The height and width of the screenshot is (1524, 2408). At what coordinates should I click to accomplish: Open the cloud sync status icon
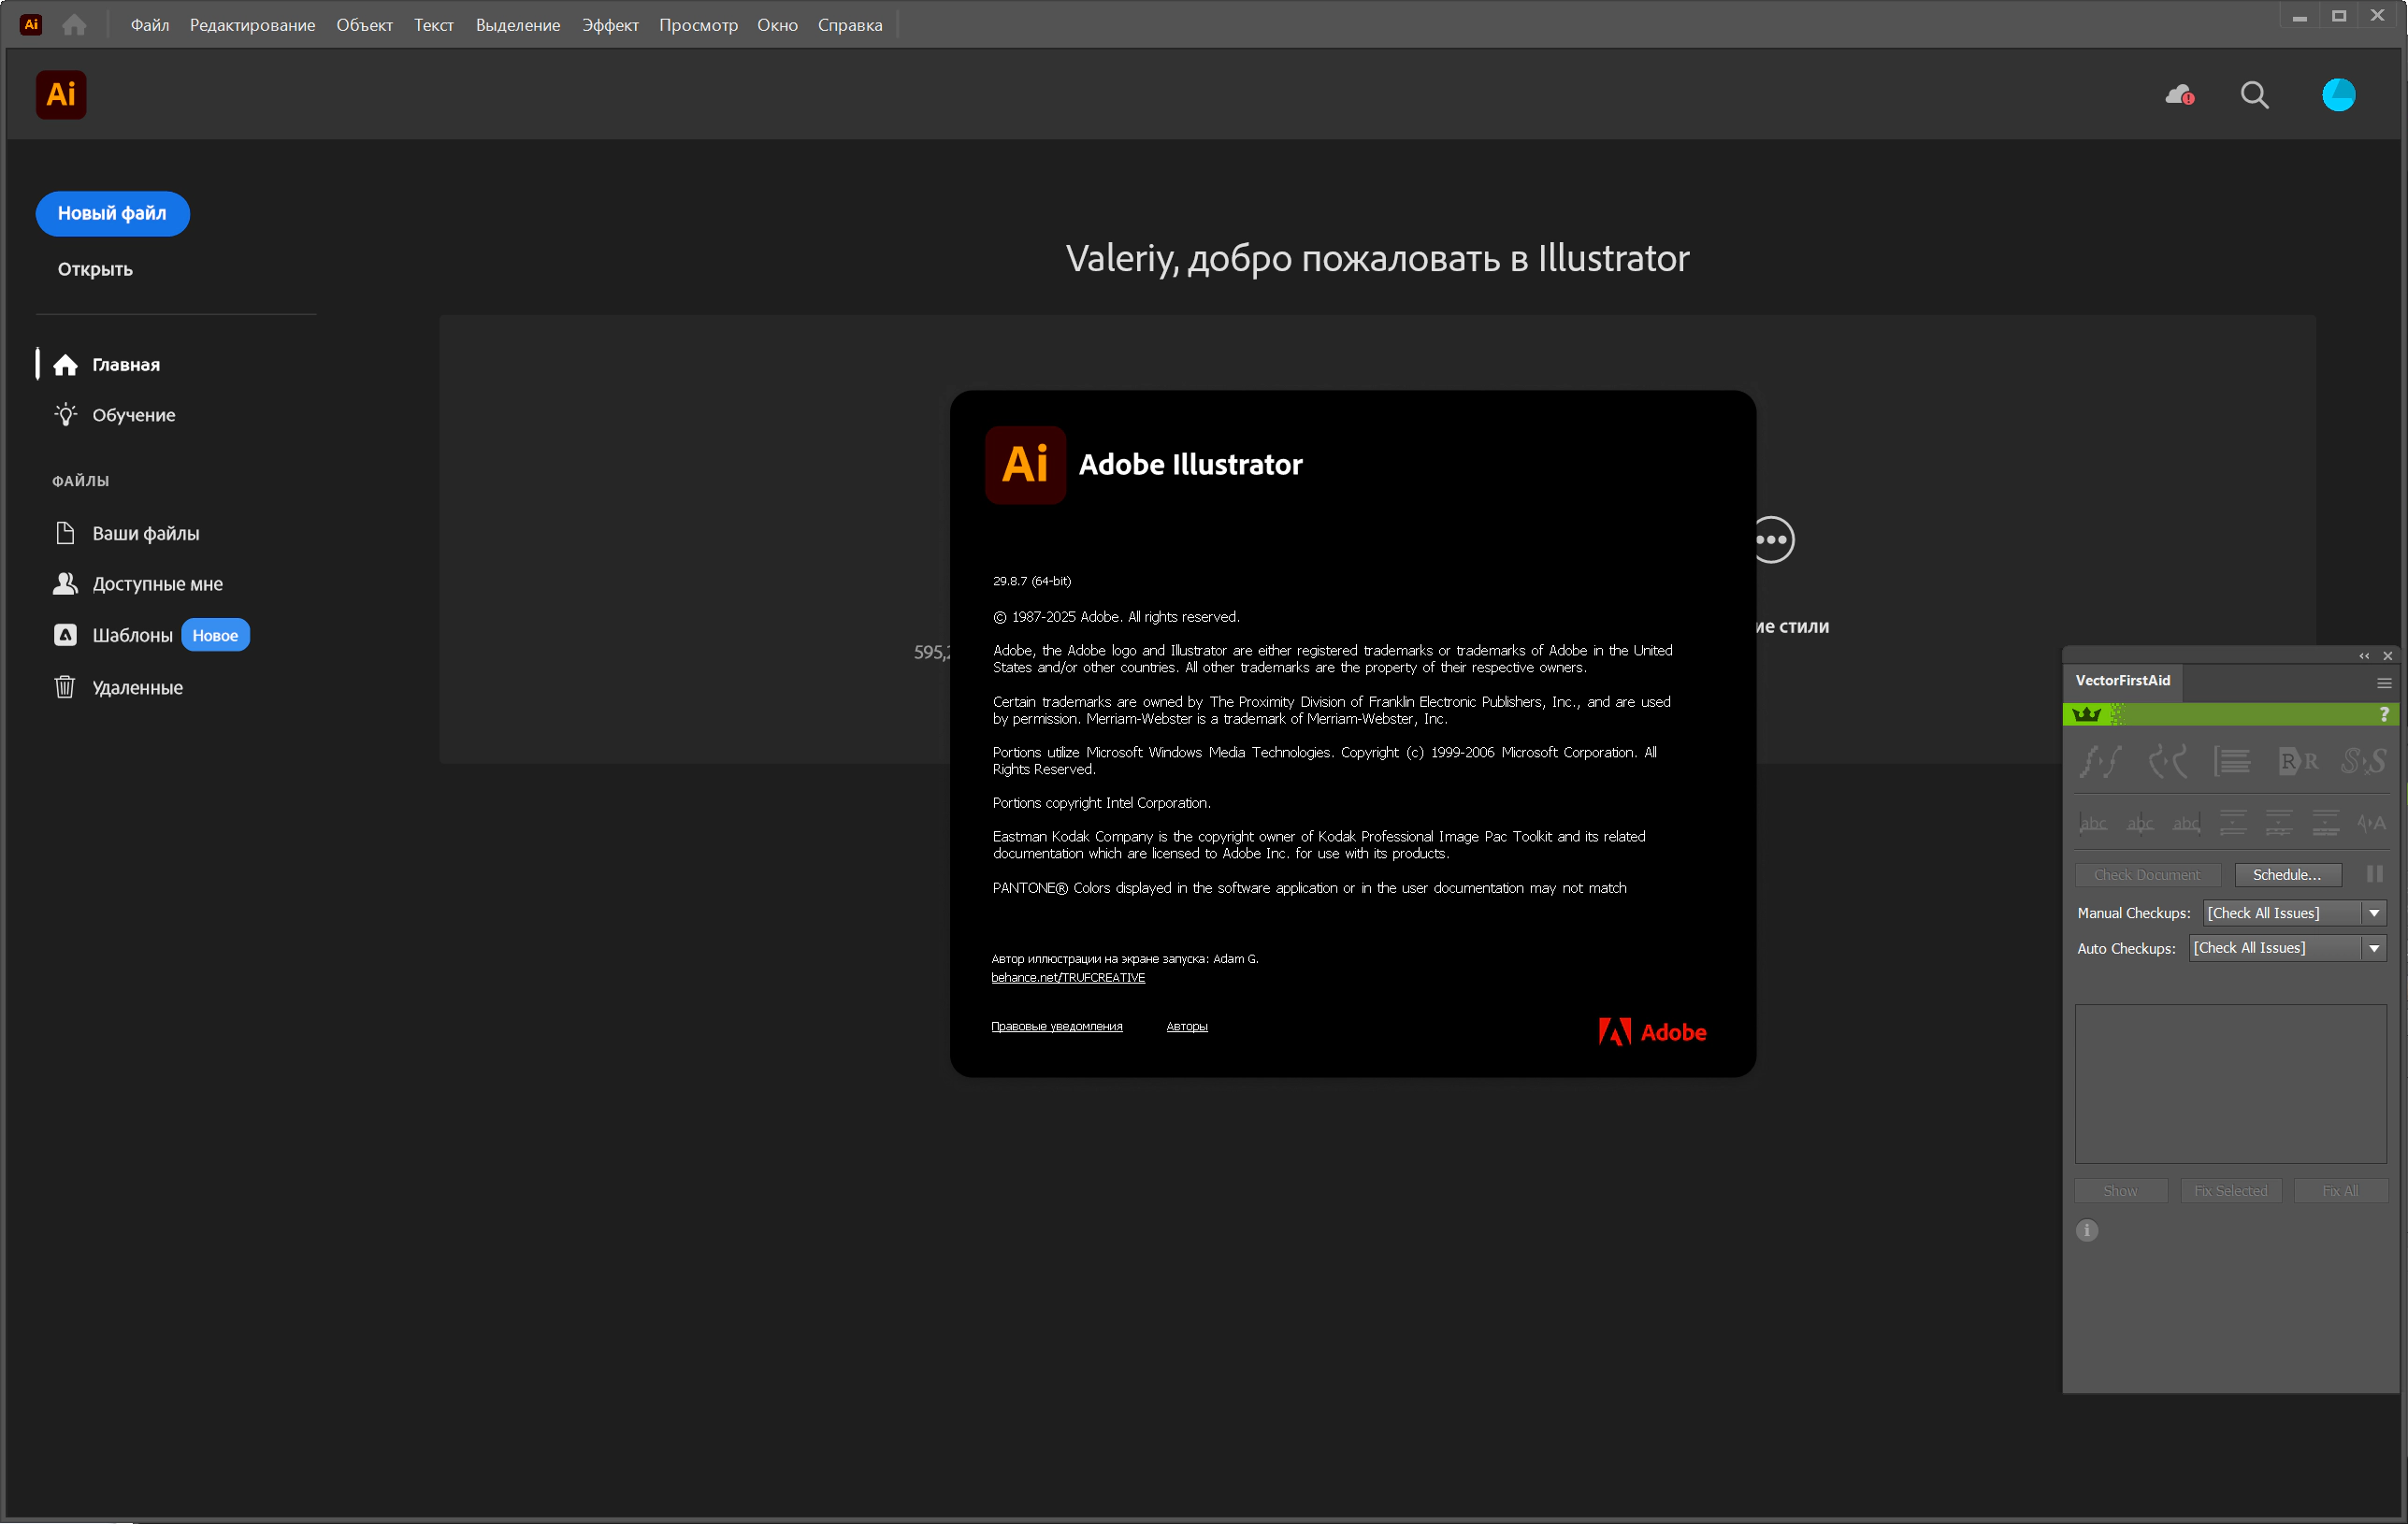(x=2179, y=96)
